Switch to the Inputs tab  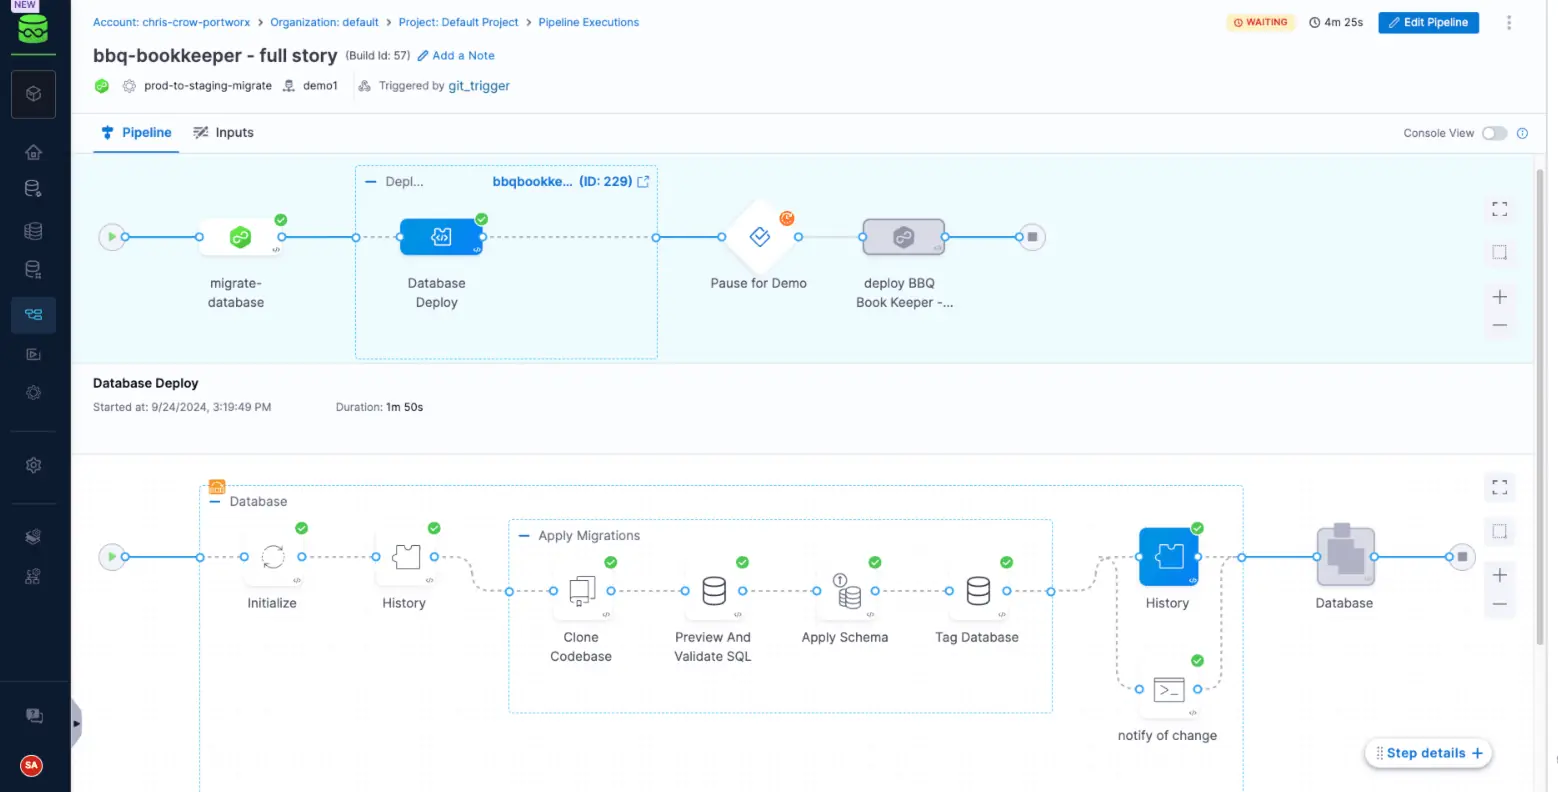pyautogui.click(x=223, y=132)
